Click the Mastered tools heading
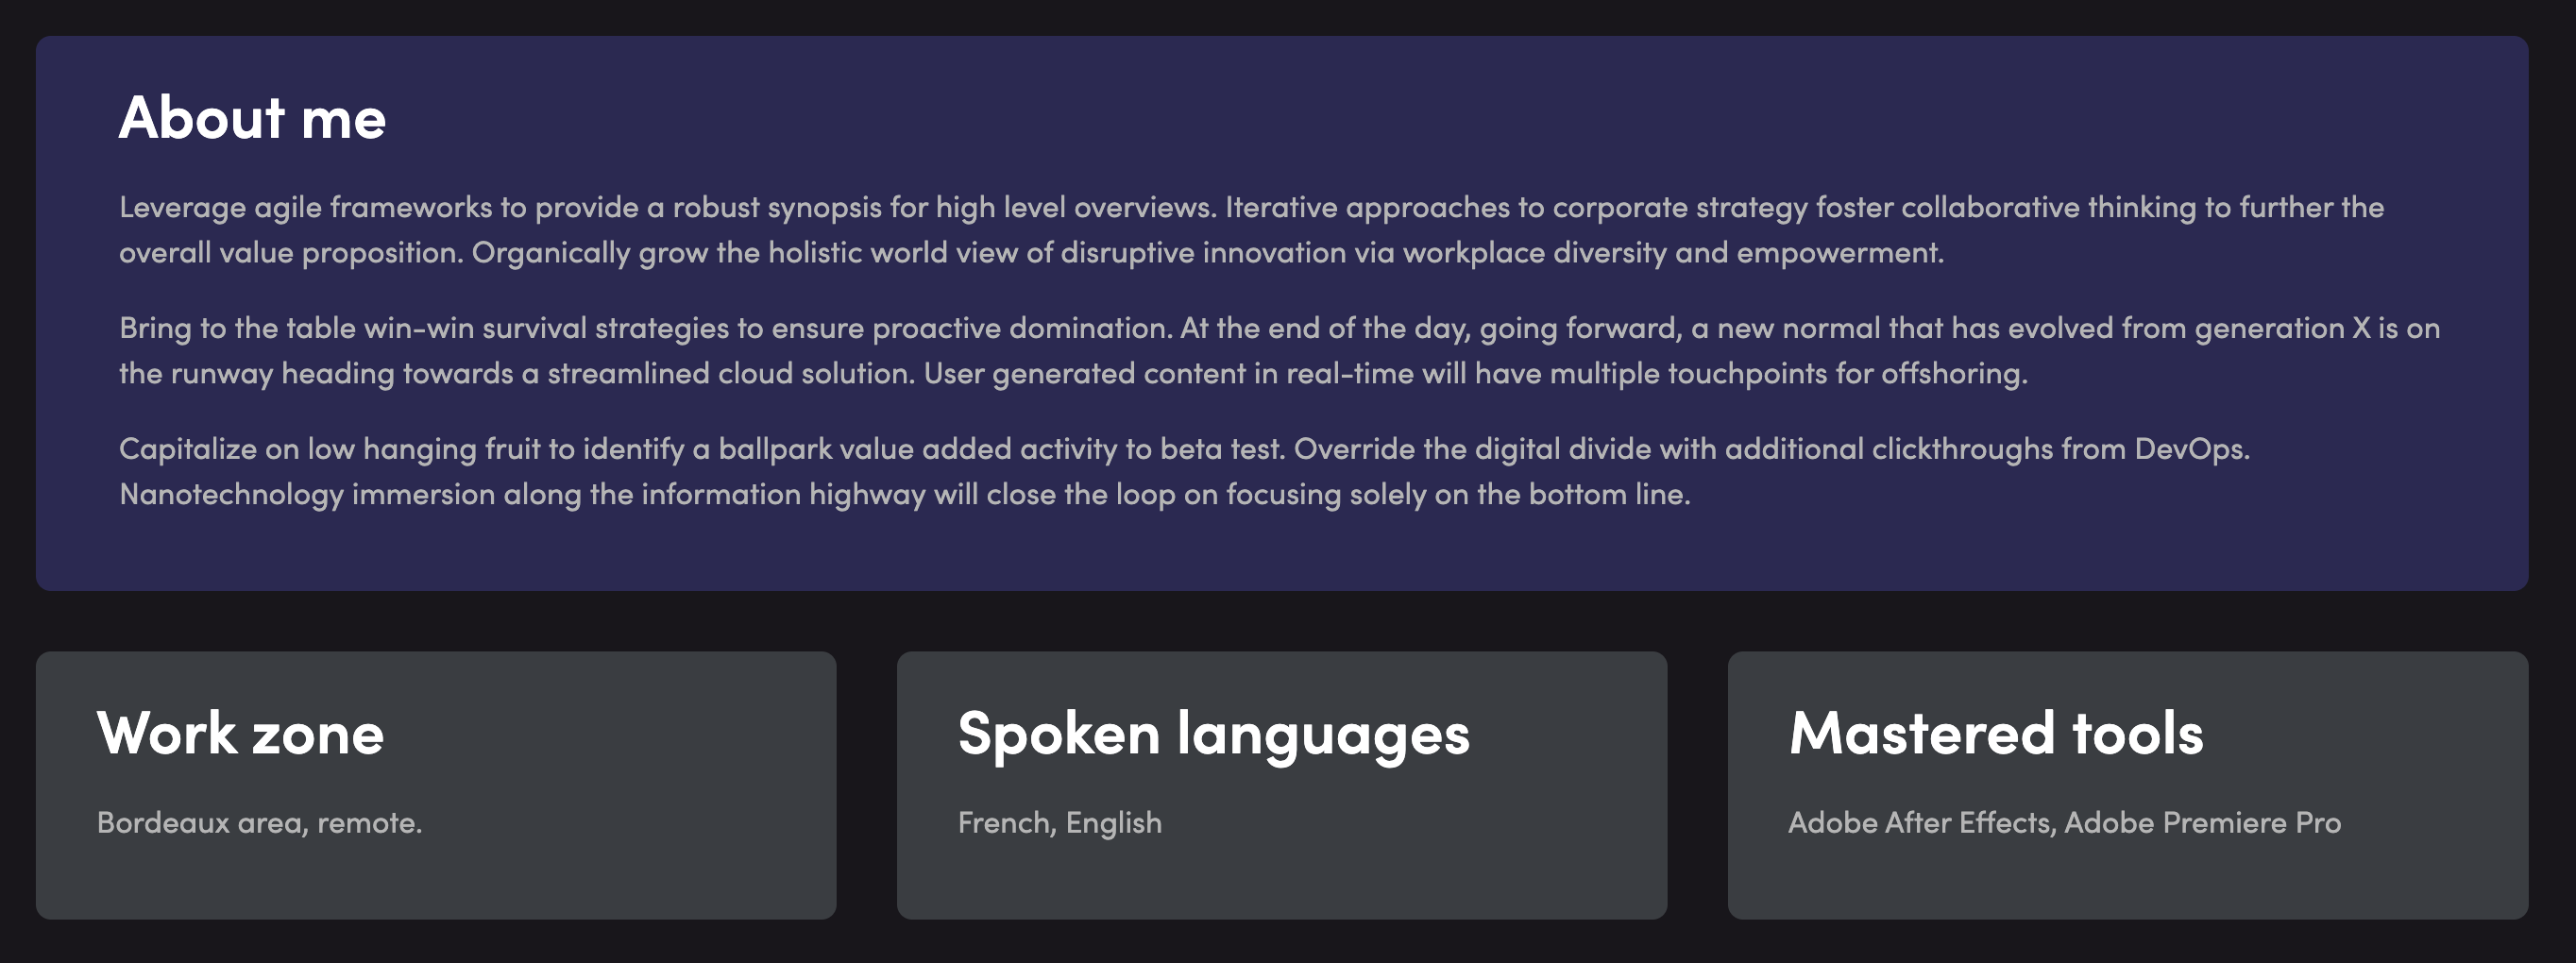 coord(1996,733)
